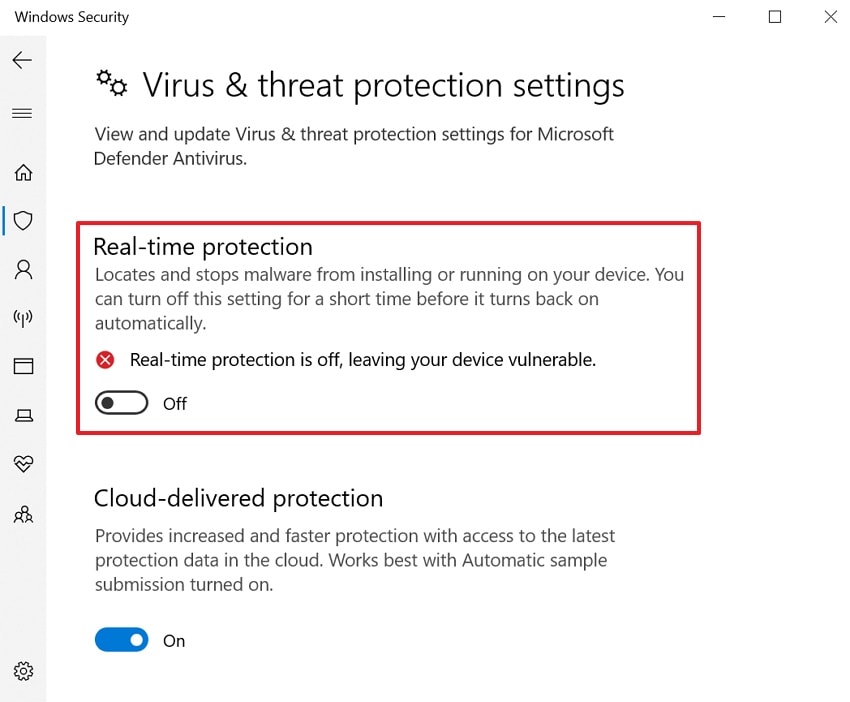Toggle the Real-time protection switch to On
Screen dimensions: 850x702
[x=121, y=403]
